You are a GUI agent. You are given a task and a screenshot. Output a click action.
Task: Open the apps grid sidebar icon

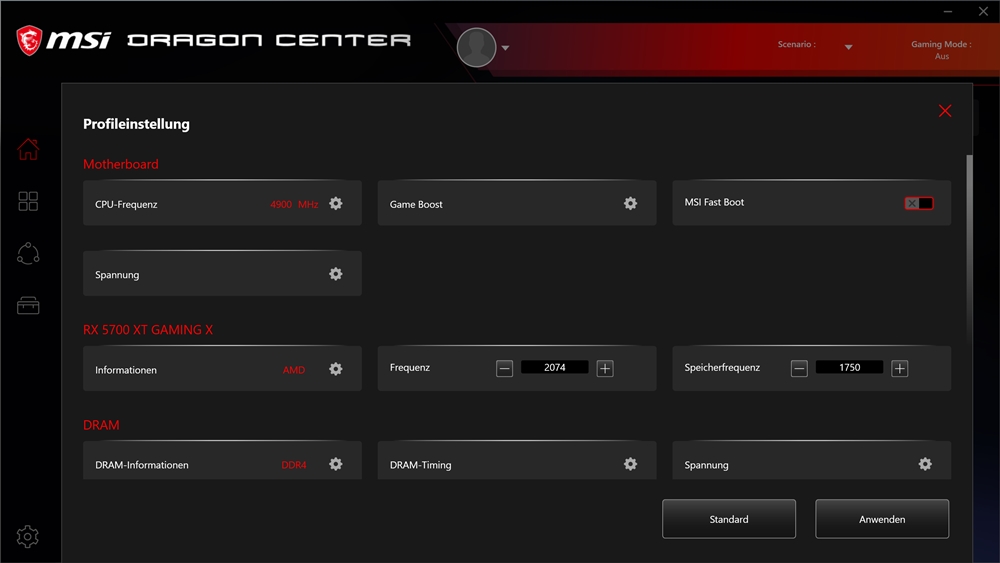pos(28,202)
